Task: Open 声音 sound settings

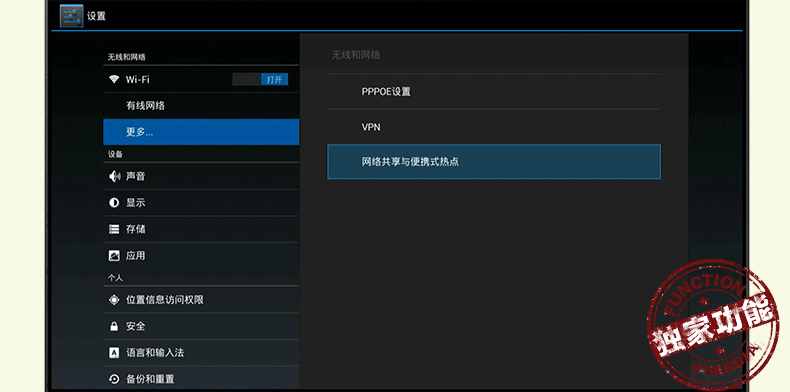Action: [x=201, y=176]
